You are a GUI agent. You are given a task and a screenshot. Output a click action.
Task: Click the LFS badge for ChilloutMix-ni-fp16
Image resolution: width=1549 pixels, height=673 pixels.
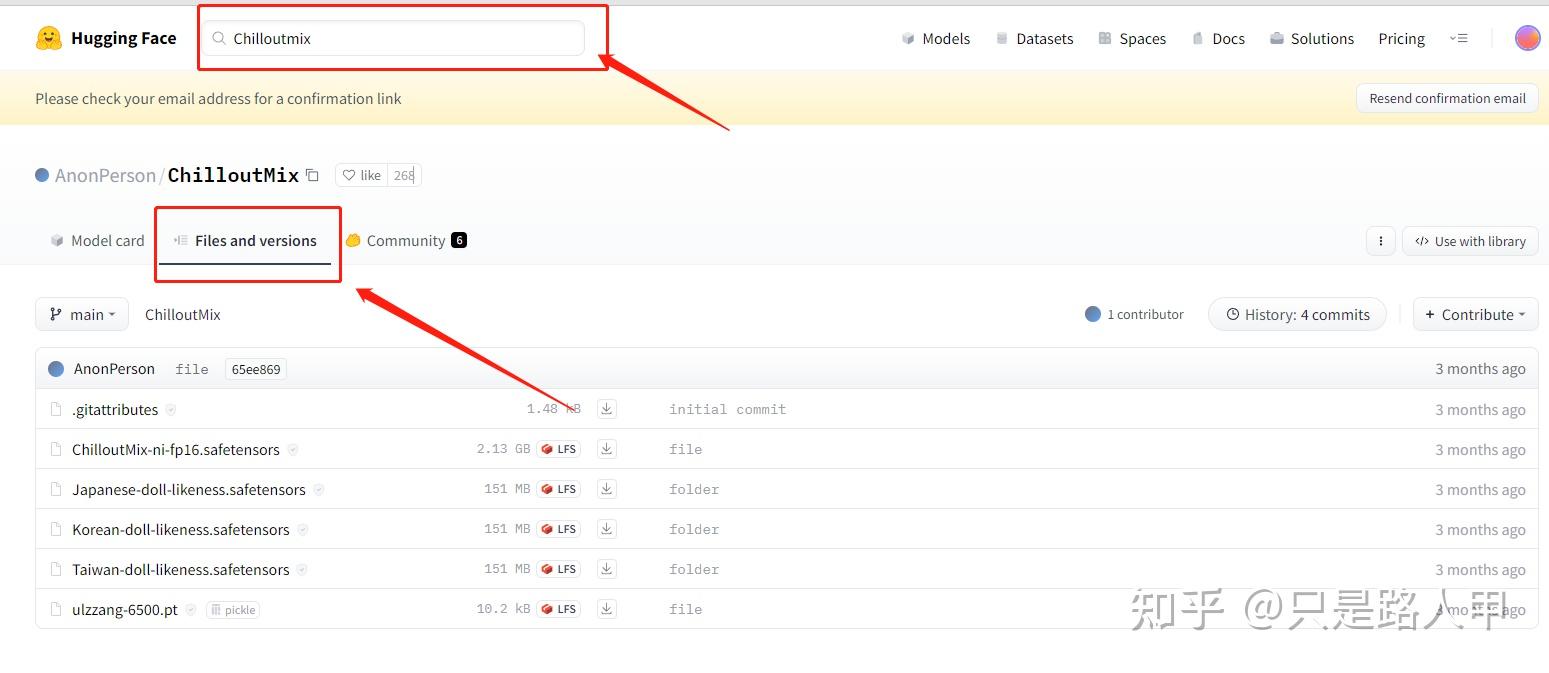click(x=558, y=449)
